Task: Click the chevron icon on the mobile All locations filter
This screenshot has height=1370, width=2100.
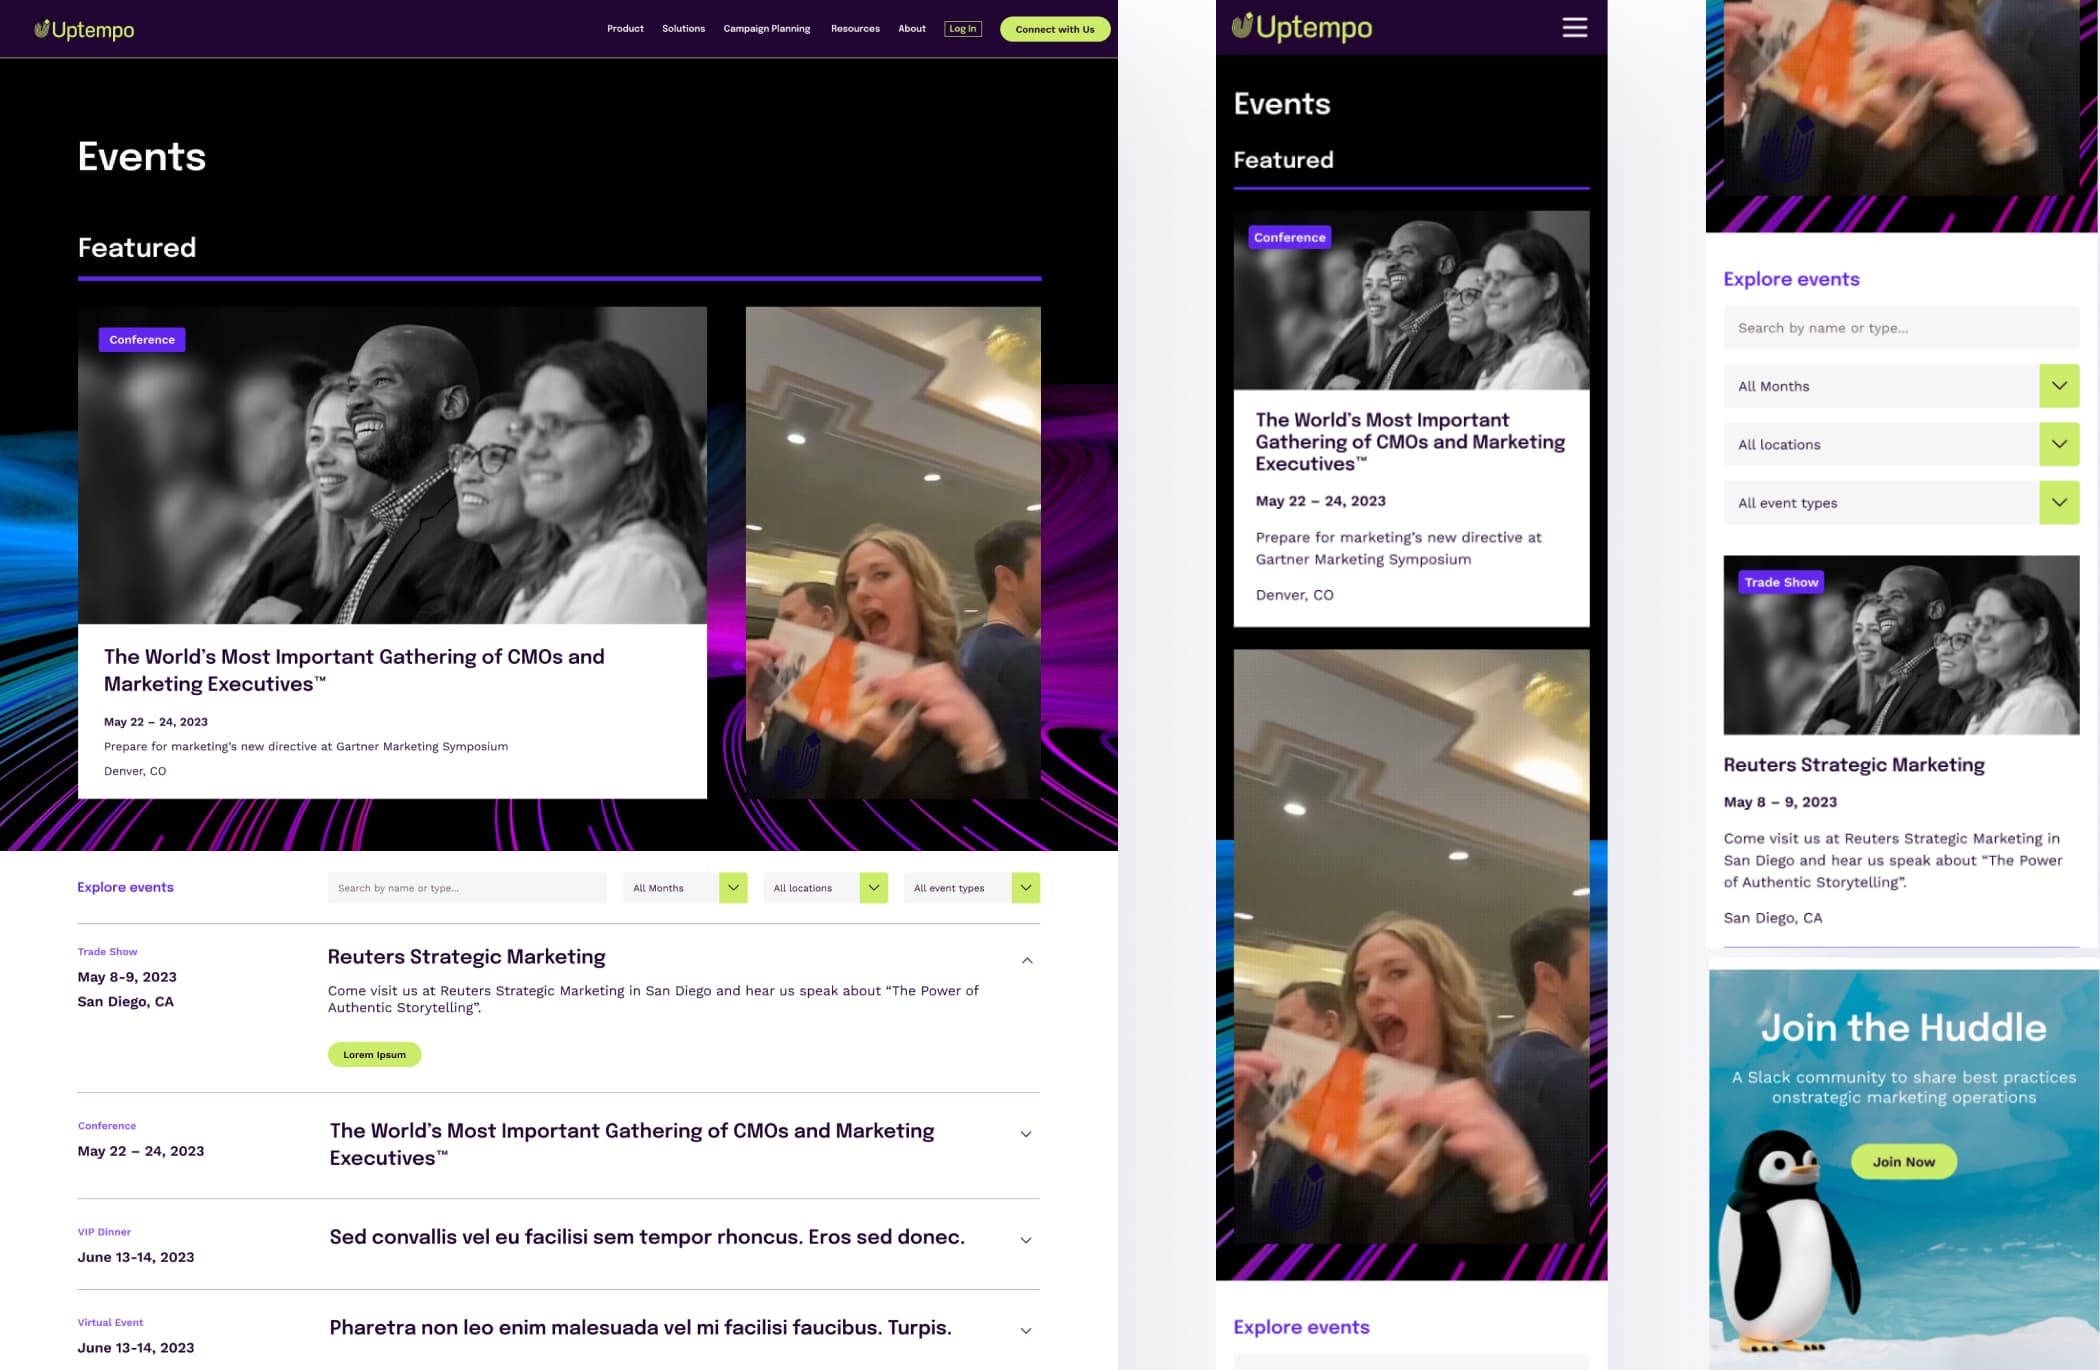Action: coord(2058,444)
